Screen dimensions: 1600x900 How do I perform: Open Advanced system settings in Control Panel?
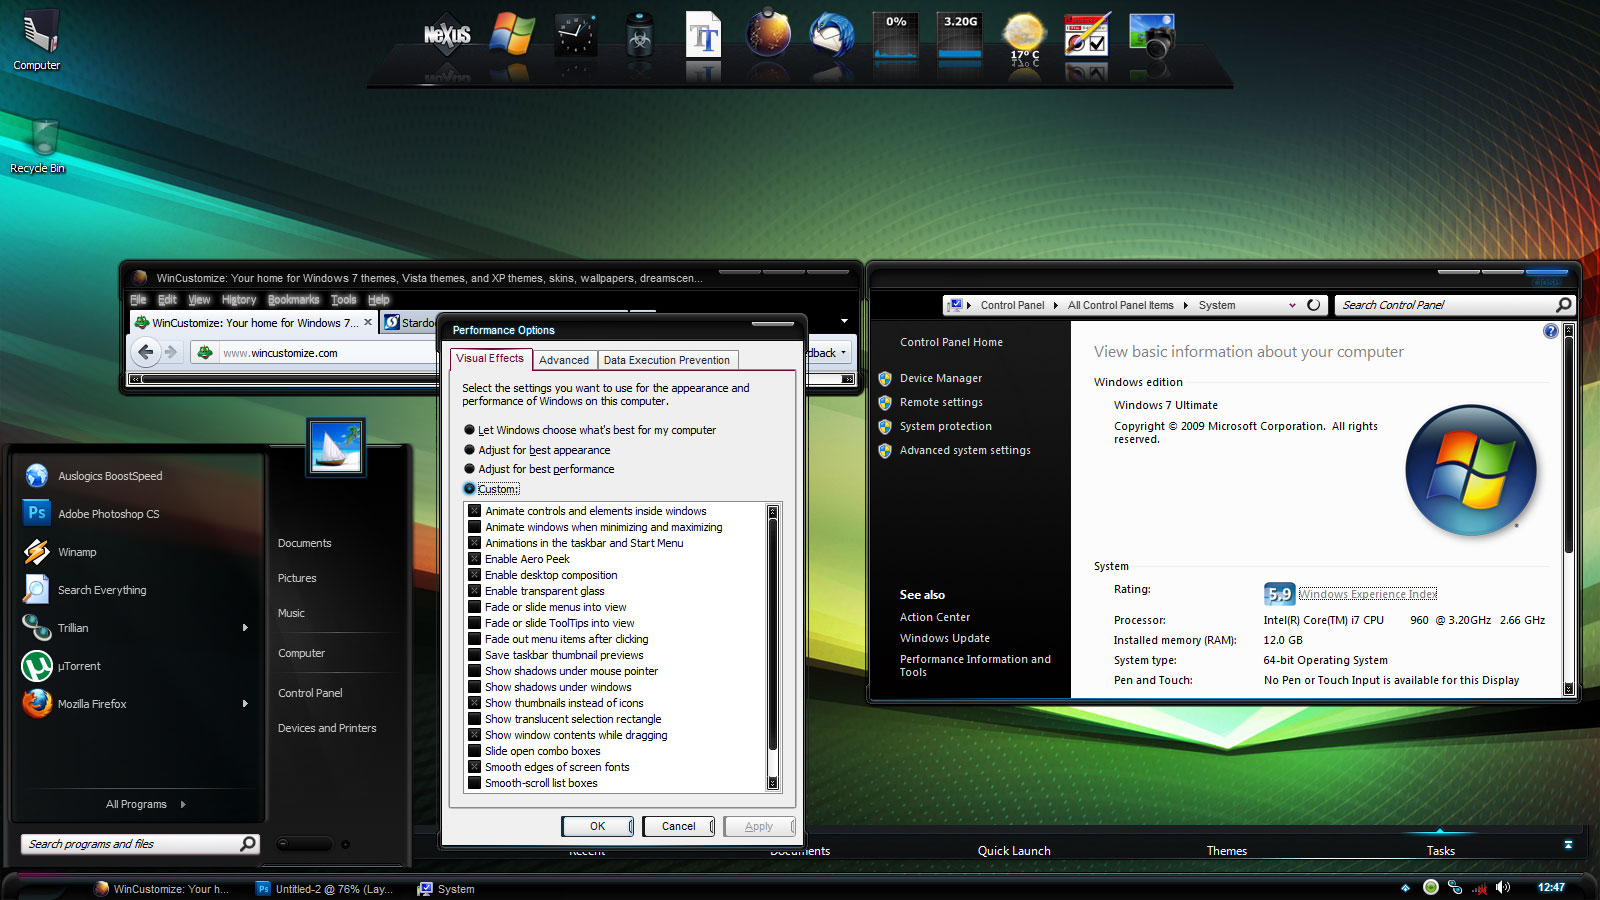coord(965,450)
